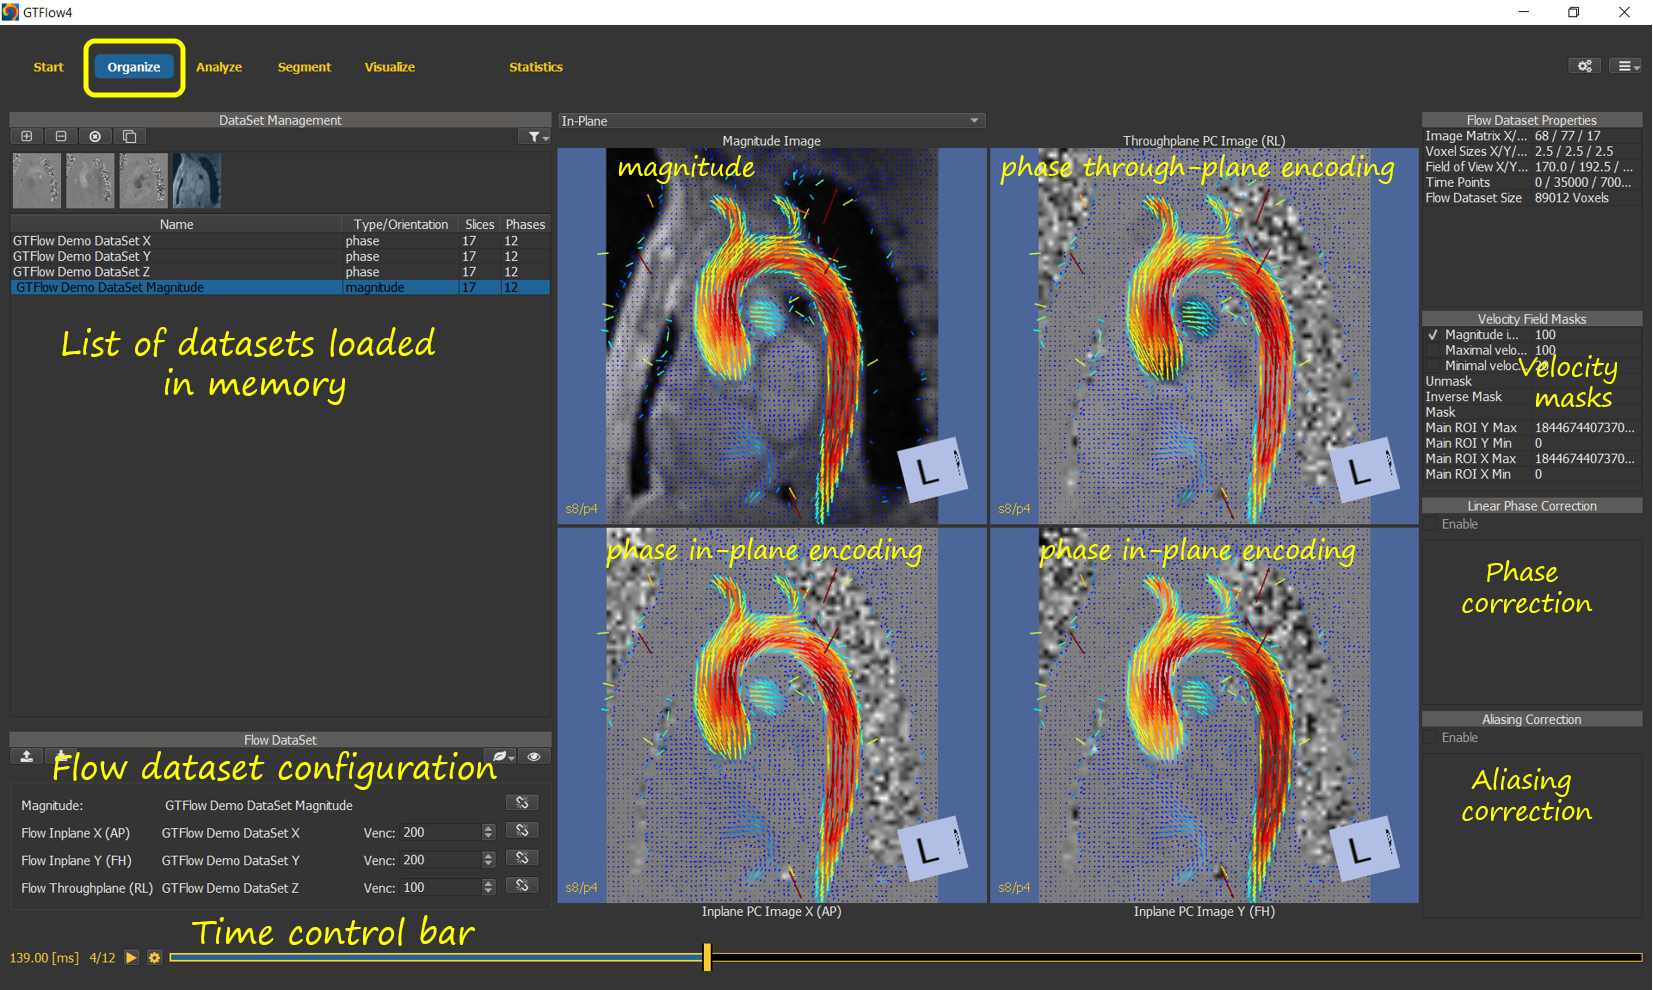The image size is (1653, 990).
Task: Click the Venc 100 field for Throughplane
Action: (440, 887)
